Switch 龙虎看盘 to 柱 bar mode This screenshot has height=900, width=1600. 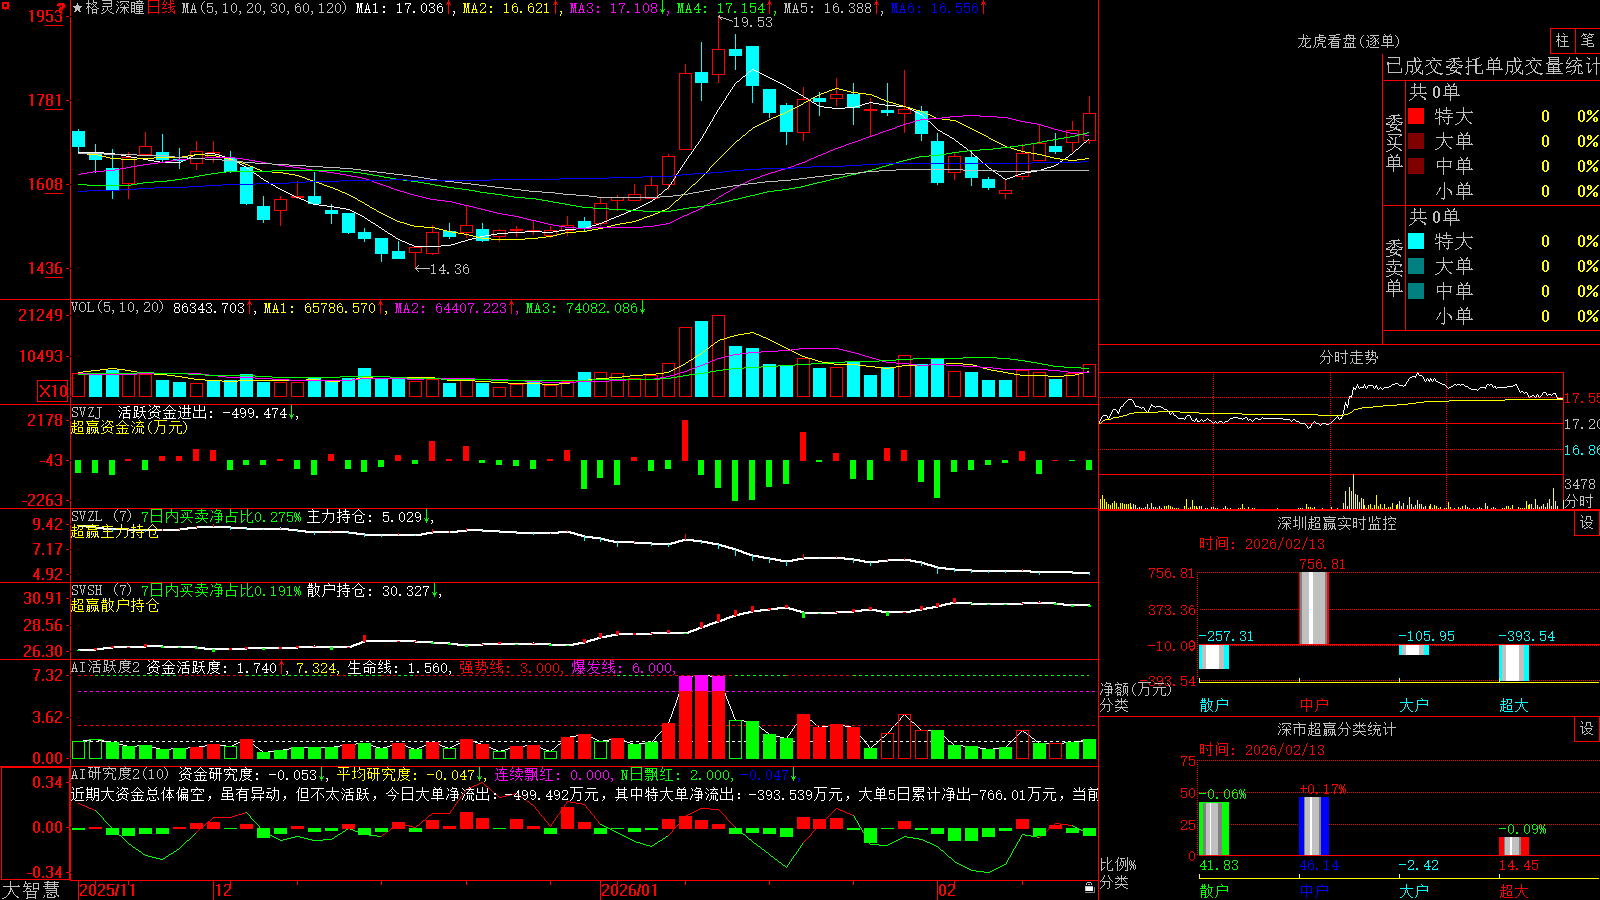pos(1562,40)
